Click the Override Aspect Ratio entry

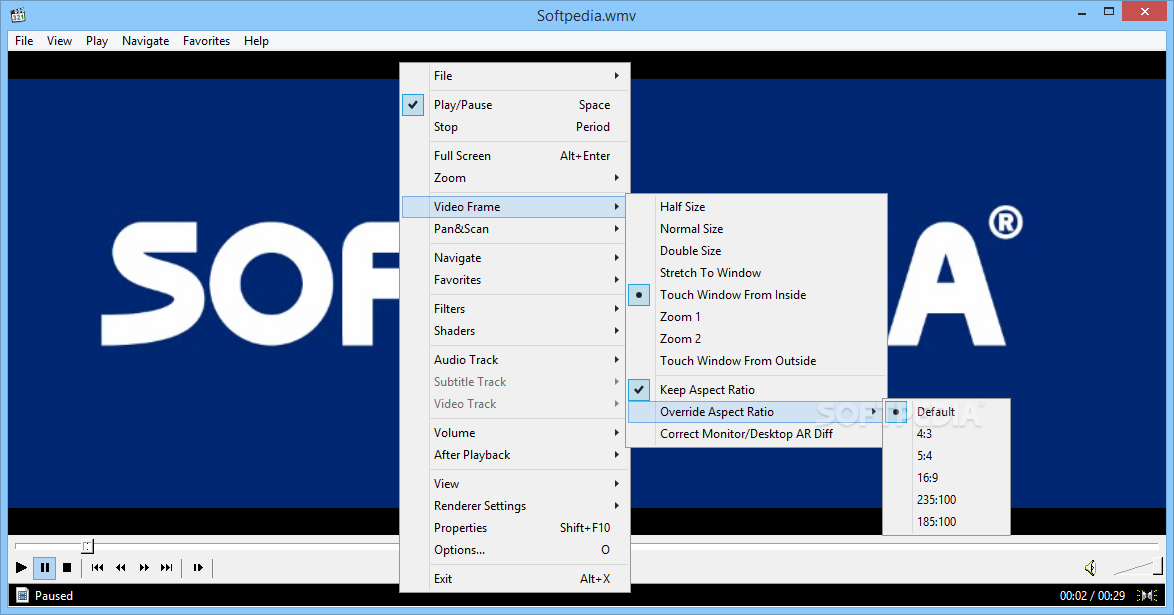[x=756, y=411]
